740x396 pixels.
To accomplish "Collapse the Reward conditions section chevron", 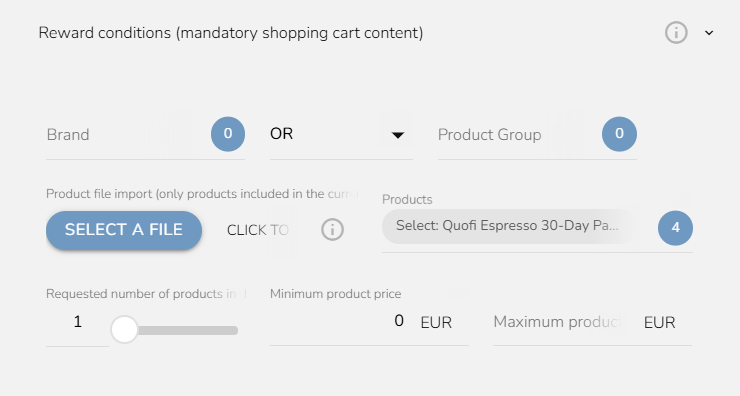I will [709, 33].
